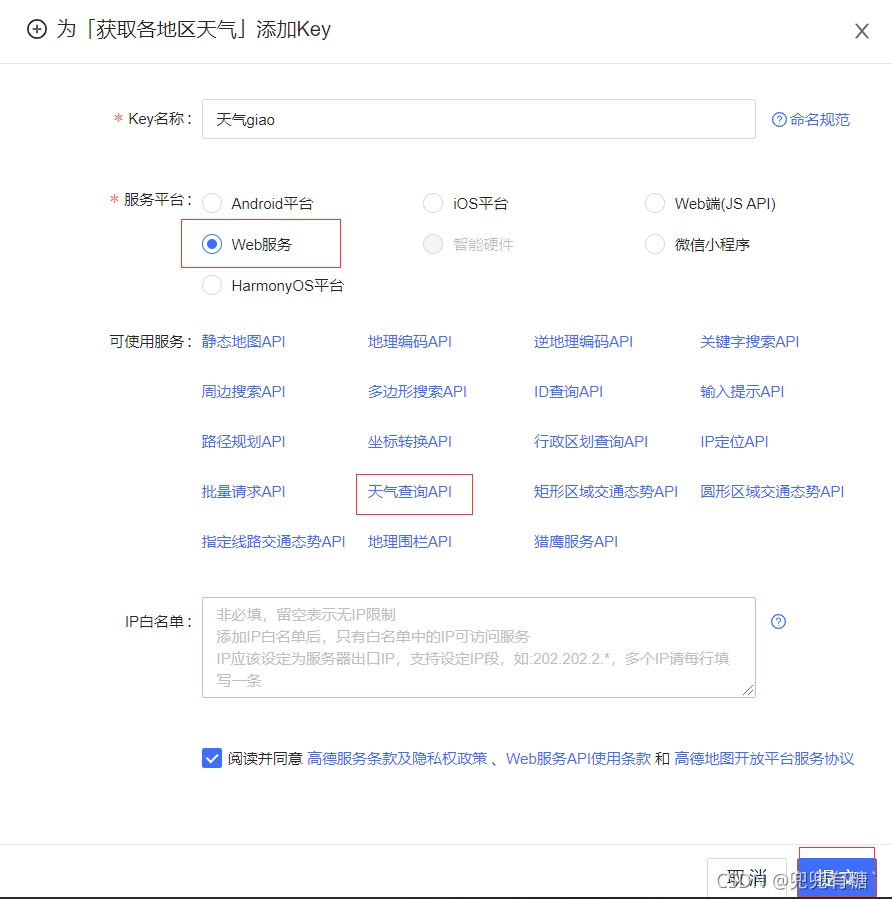
Task: Open the 输入提示API link
Action: pos(742,392)
